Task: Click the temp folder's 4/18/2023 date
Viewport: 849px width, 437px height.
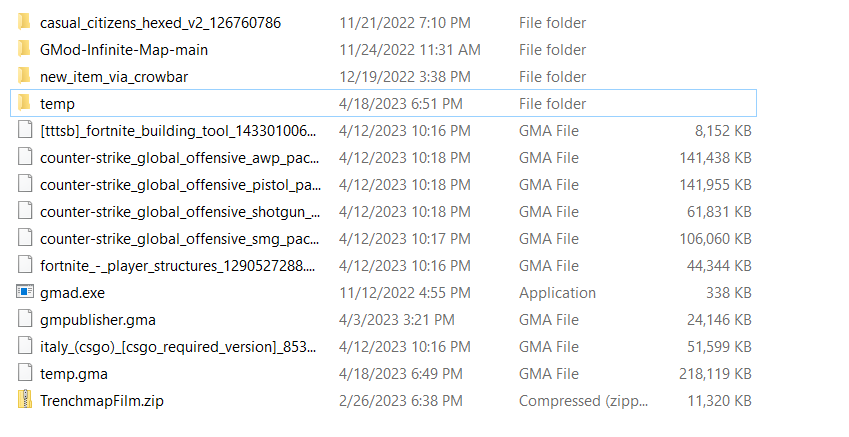Action: click(x=400, y=103)
